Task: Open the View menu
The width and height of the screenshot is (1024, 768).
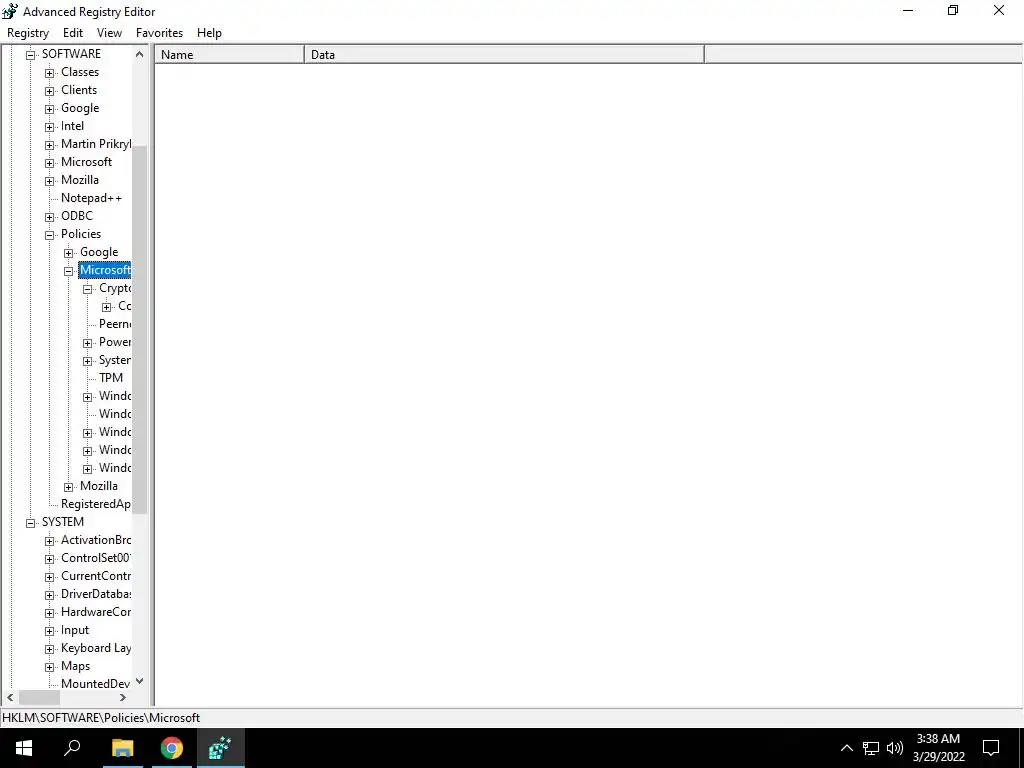Action: point(109,33)
